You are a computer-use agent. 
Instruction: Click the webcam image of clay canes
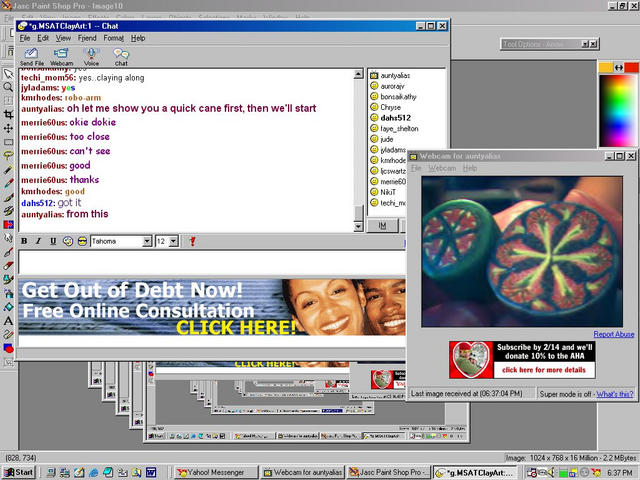coord(522,251)
